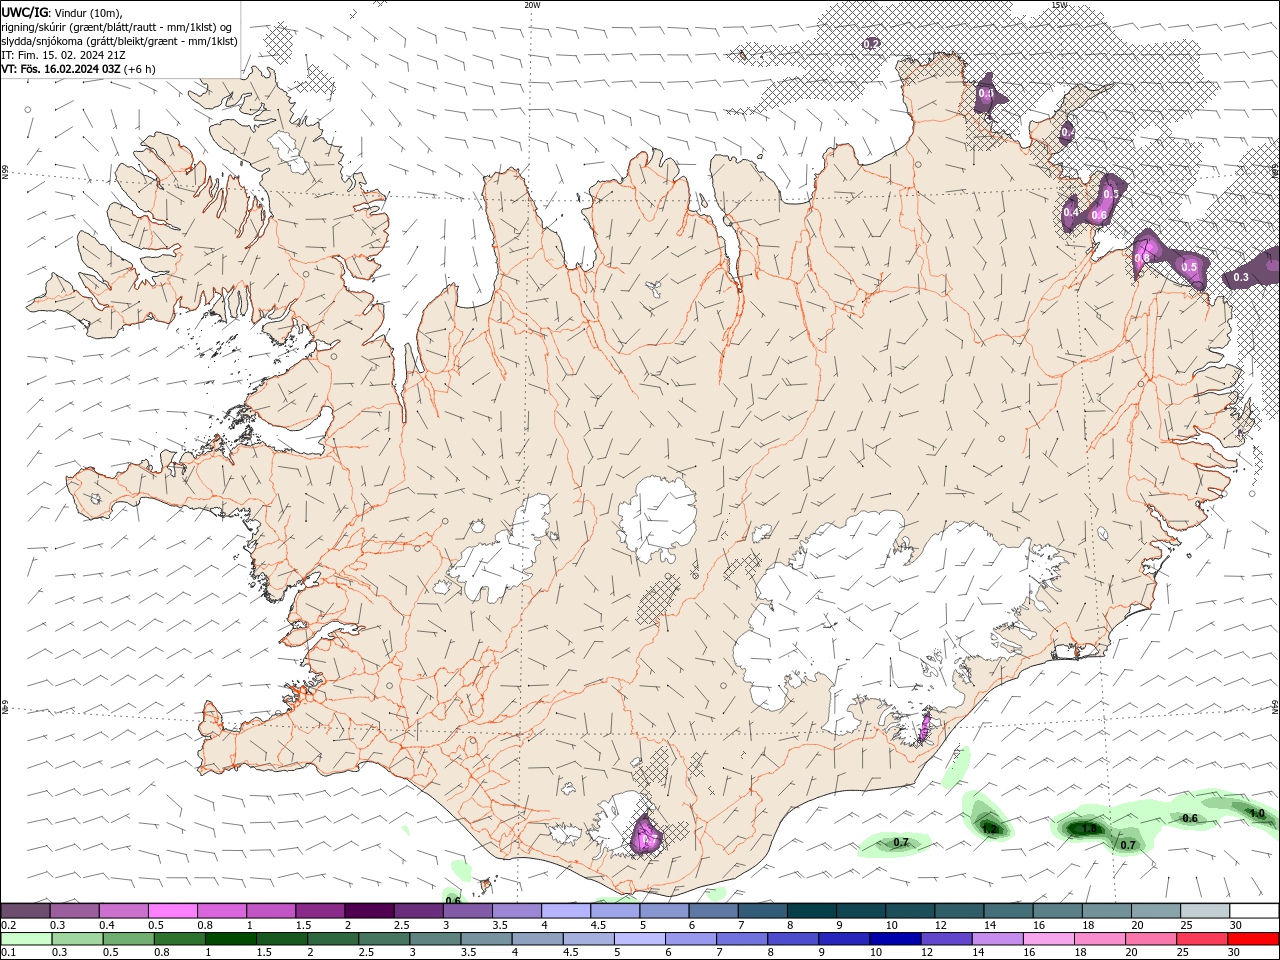Click the 'IT: Fim. 15. 02. 2024 21Z' line
This screenshot has width=1280, height=960.
tap(63, 55)
